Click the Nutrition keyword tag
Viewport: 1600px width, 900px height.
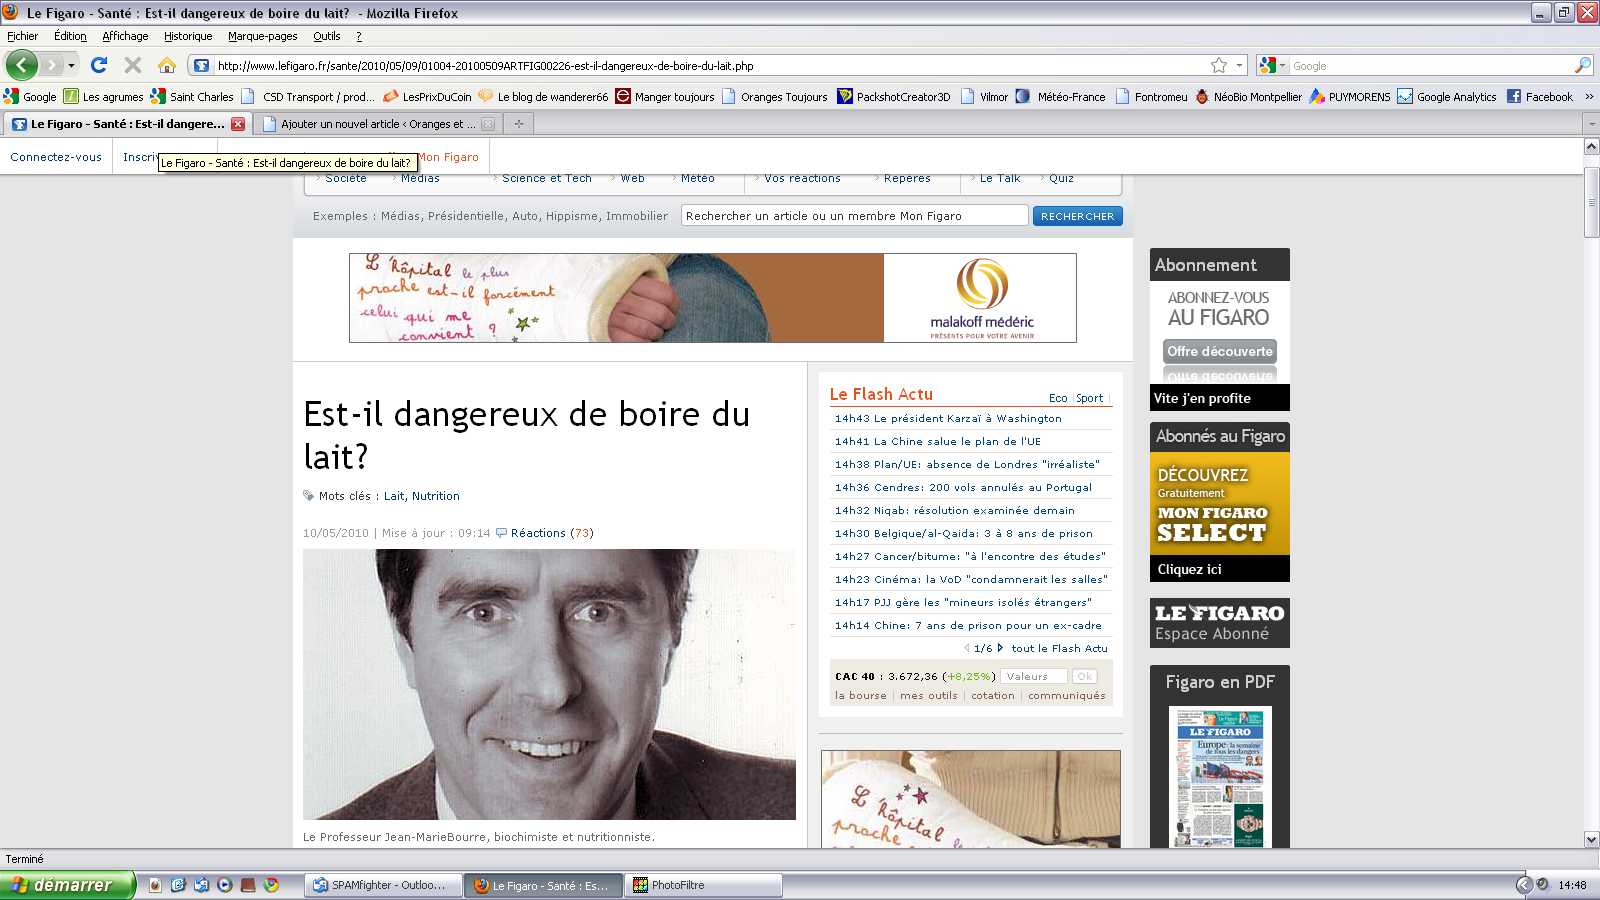[436, 496]
